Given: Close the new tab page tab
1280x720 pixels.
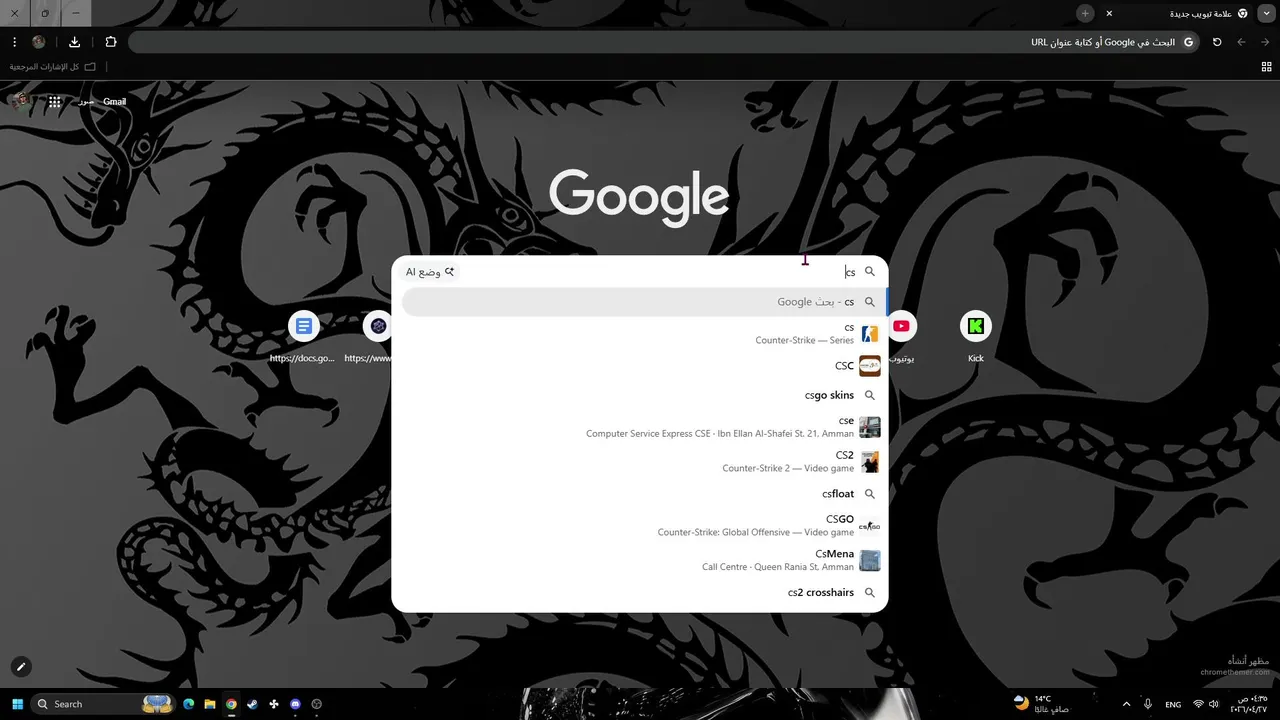Looking at the screenshot, I should pos(1109,13).
